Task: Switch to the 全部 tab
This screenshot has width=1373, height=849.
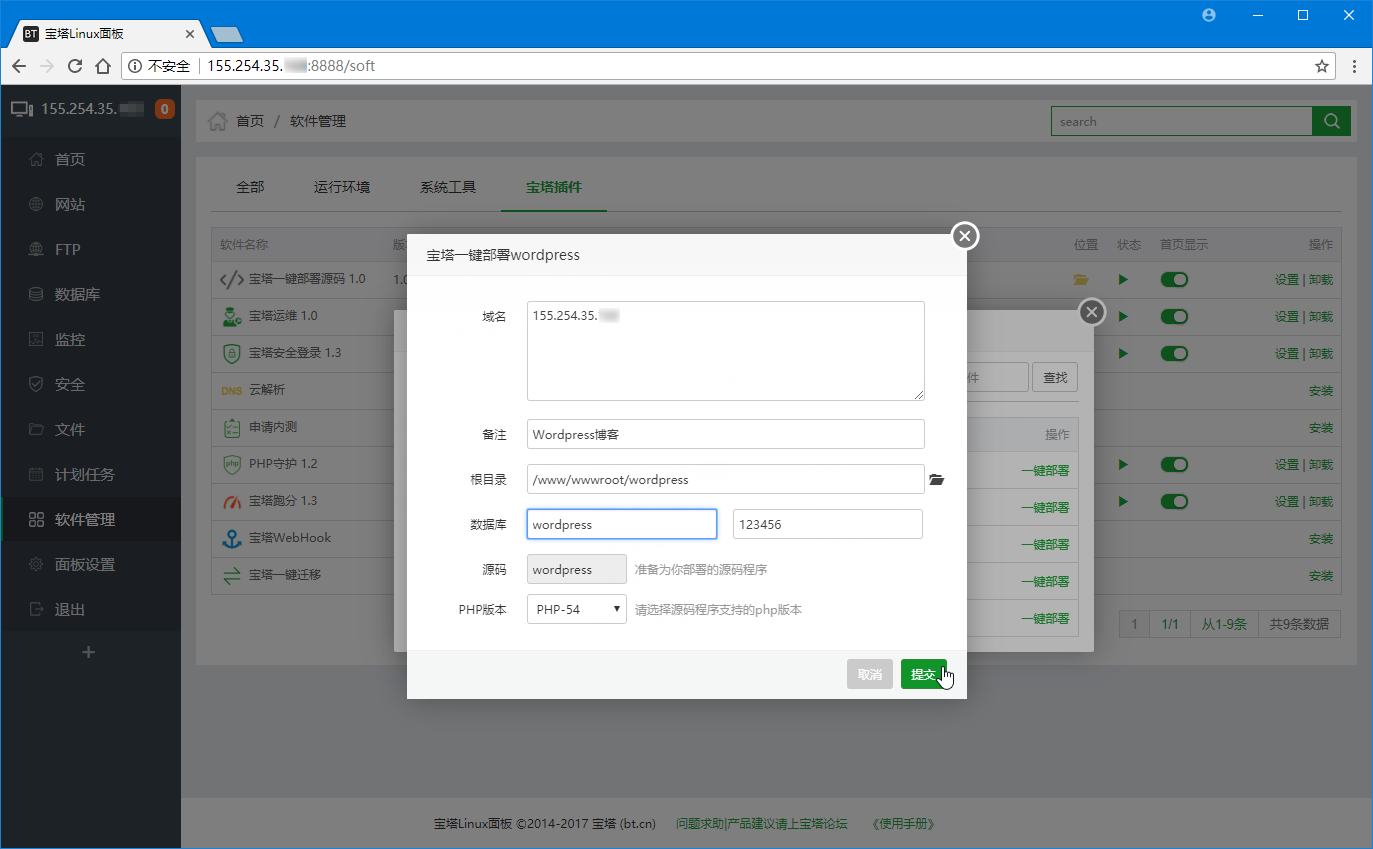Action: [x=250, y=187]
